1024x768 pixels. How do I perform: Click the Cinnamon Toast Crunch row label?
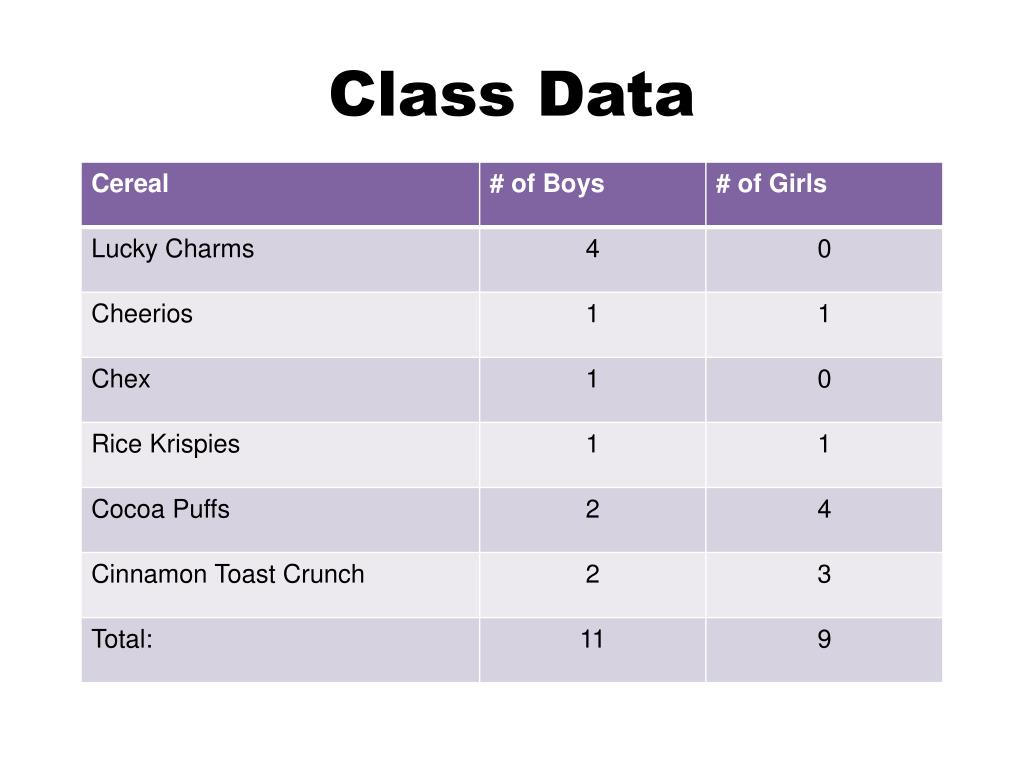(227, 575)
